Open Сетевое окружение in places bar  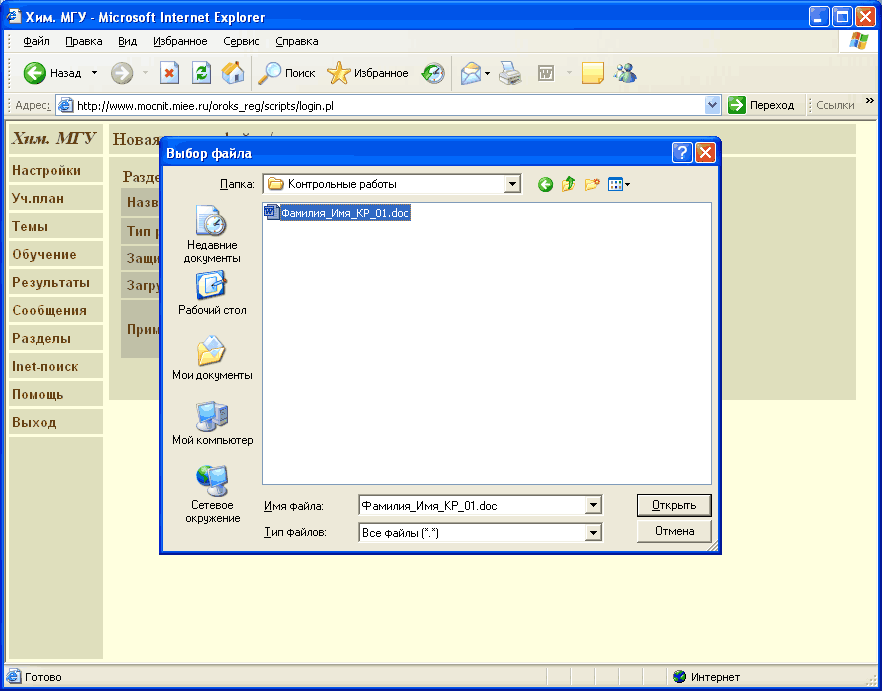pyautogui.click(x=212, y=495)
